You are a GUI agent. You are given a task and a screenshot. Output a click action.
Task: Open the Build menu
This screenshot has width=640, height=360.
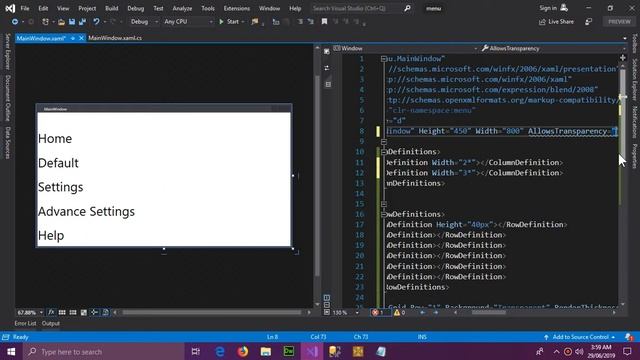[x=111, y=8]
